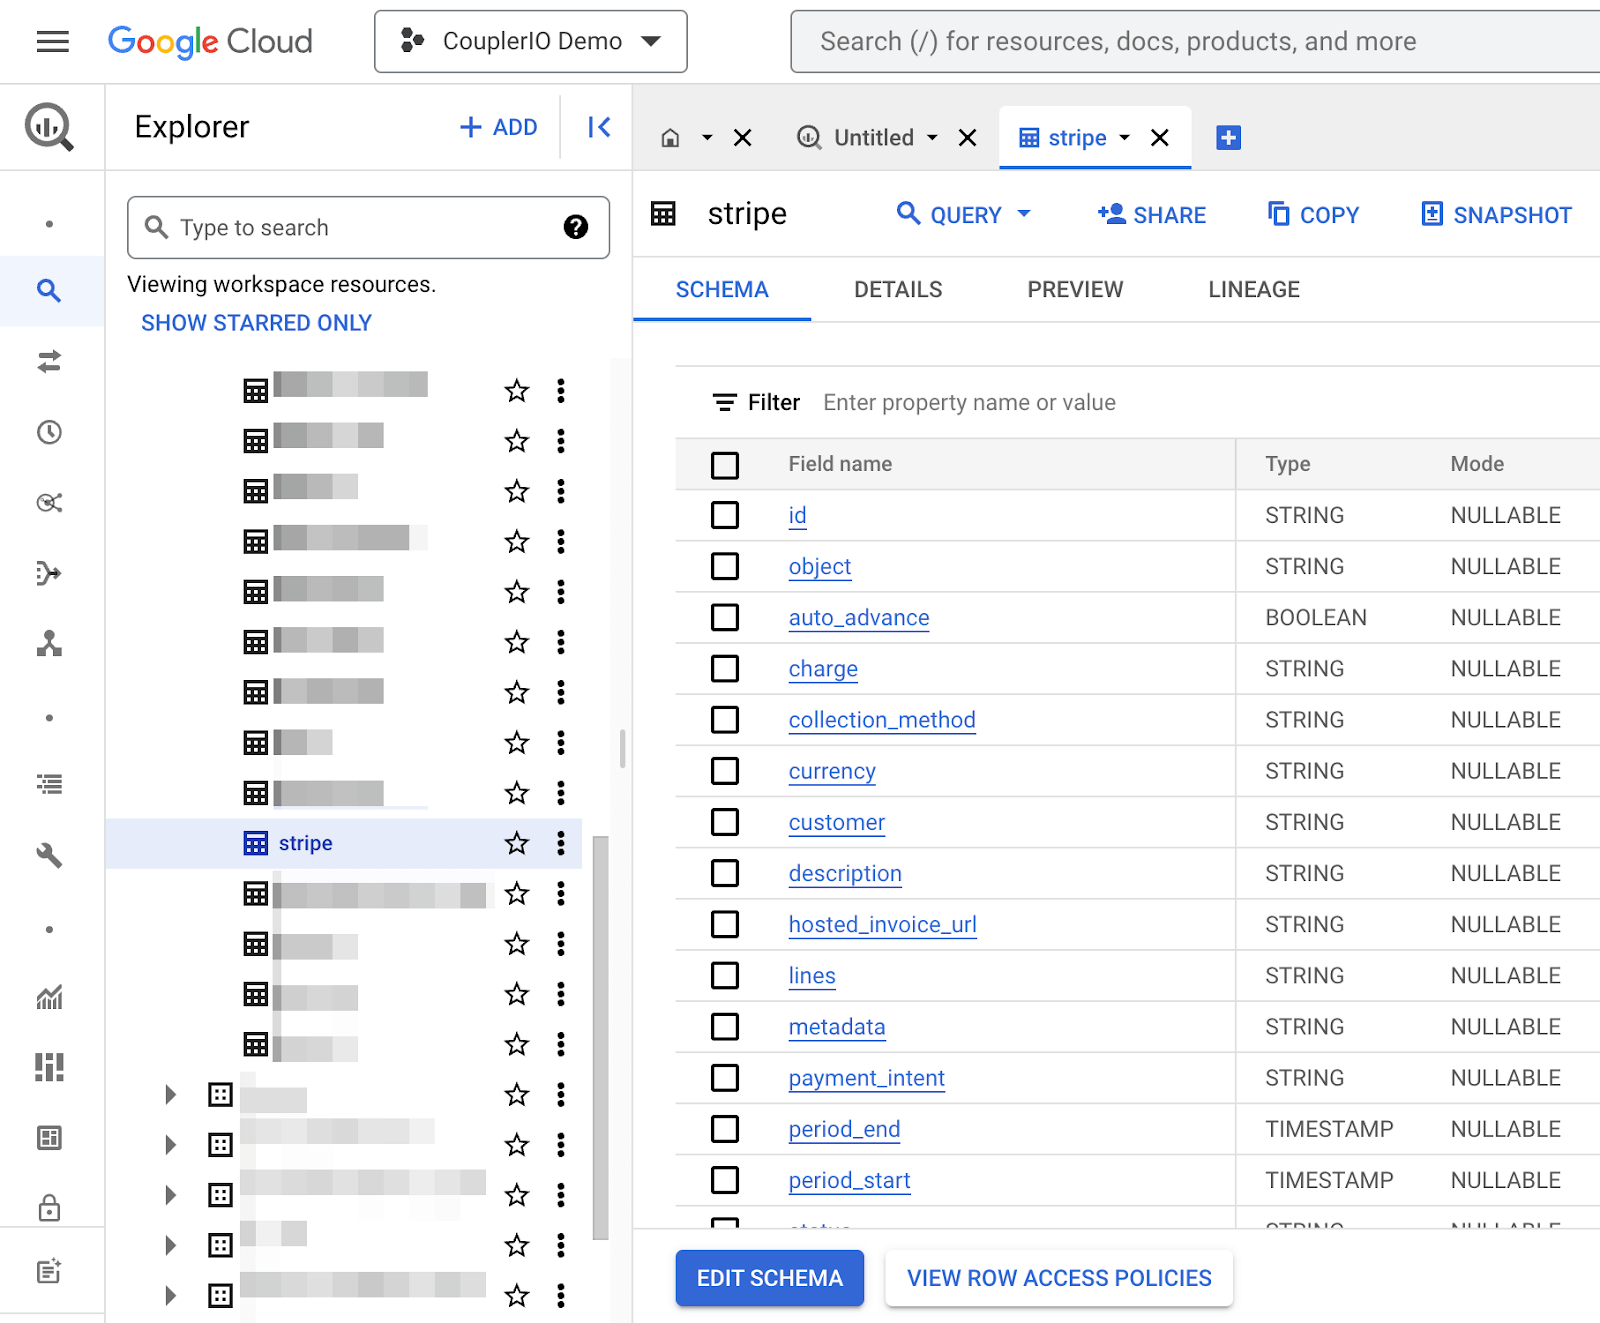
Task: Click the home tab icon
Action: 671,138
